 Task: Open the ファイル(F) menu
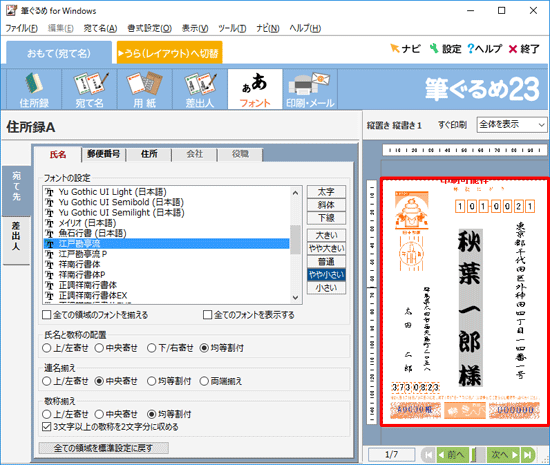22,28
